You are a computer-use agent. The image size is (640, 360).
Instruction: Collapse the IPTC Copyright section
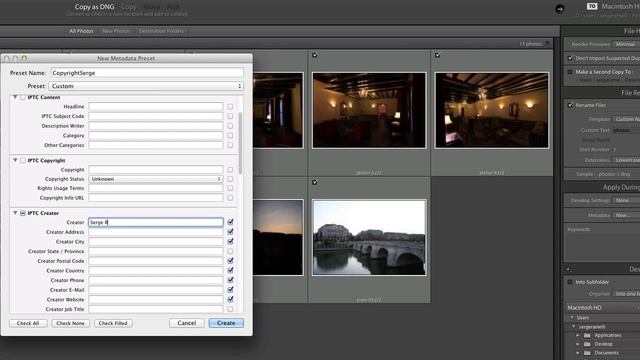(x=15, y=160)
